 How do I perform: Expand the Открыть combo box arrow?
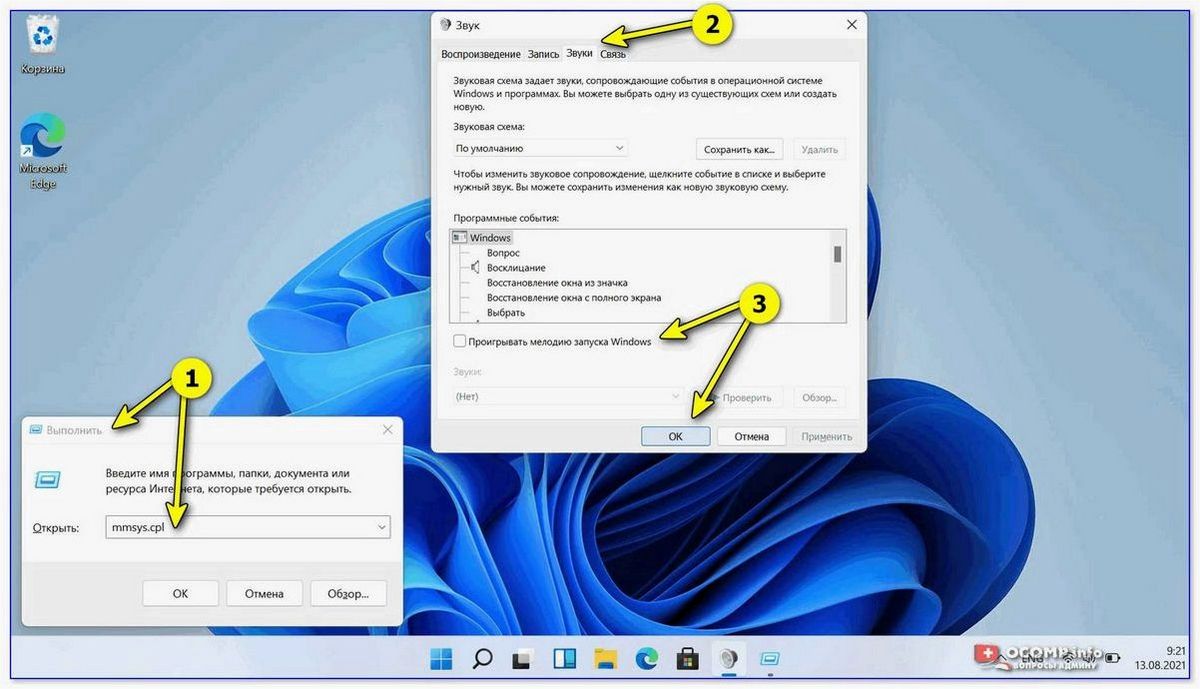[x=381, y=527]
